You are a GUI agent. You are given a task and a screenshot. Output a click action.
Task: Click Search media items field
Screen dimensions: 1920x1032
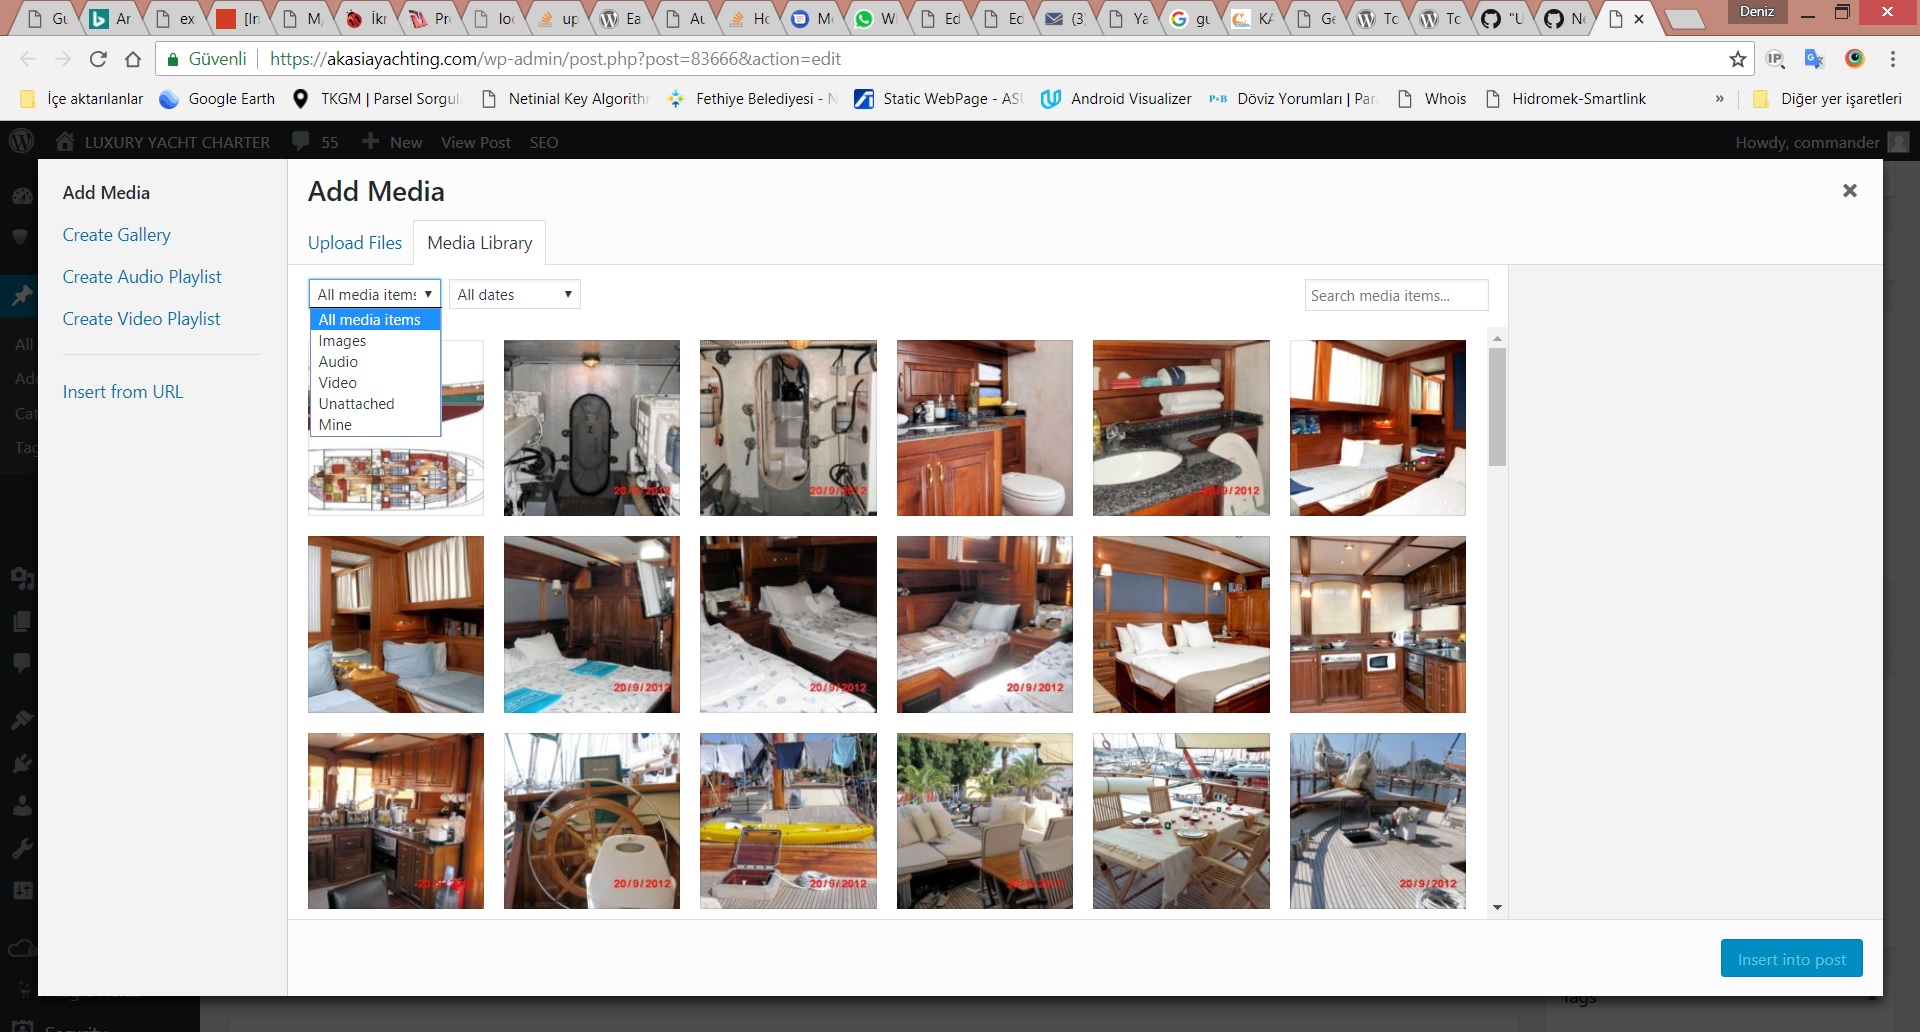(x=1396, y=295)
